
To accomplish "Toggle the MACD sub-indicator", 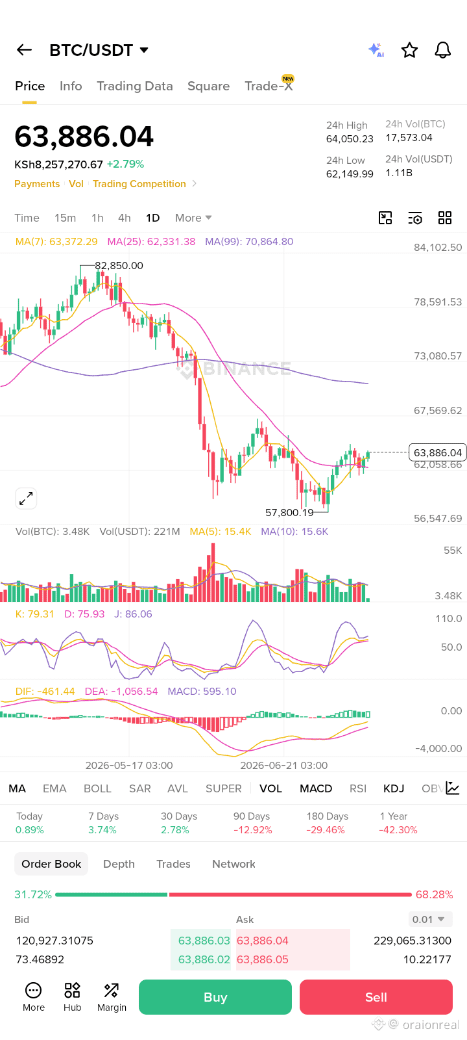I will pos(316,789).
